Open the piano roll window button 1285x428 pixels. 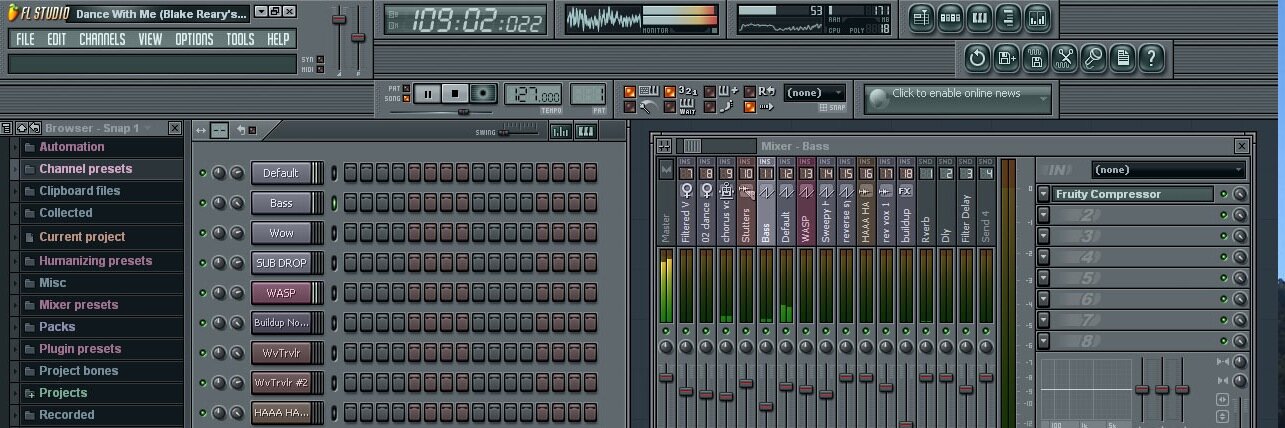click(x=979, y=17)
